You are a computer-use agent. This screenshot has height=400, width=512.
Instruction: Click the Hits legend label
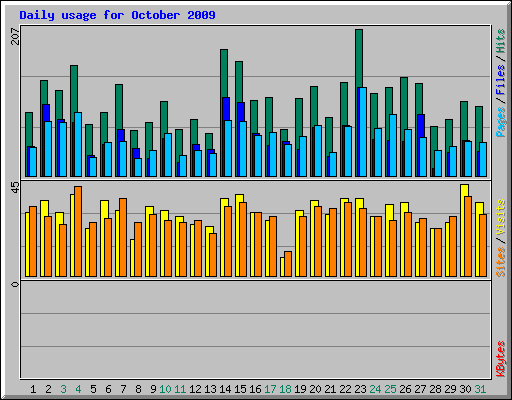[x=500, y=41]
